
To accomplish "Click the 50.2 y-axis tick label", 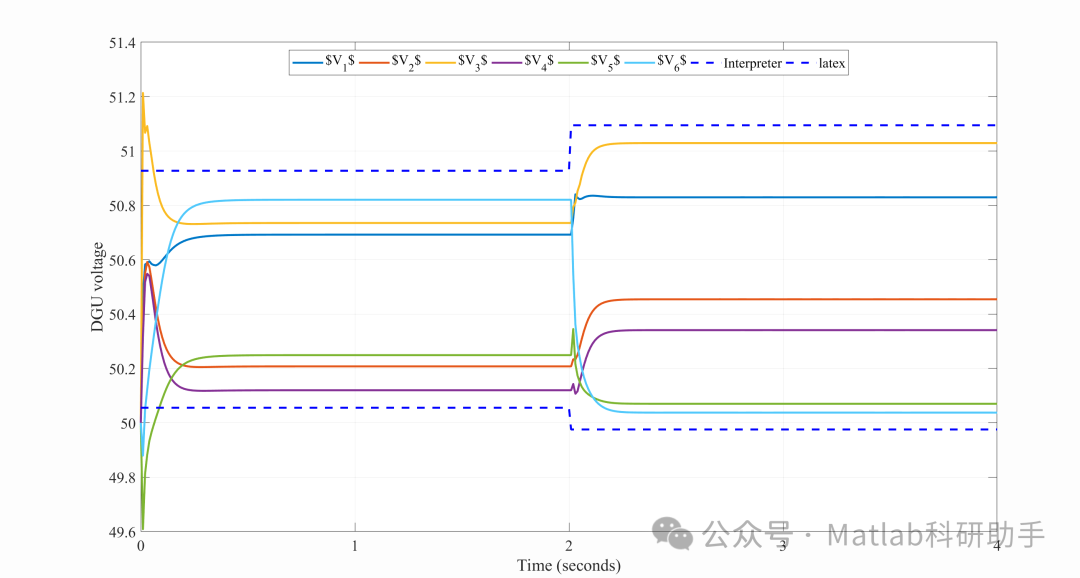I will coord(122,369).
